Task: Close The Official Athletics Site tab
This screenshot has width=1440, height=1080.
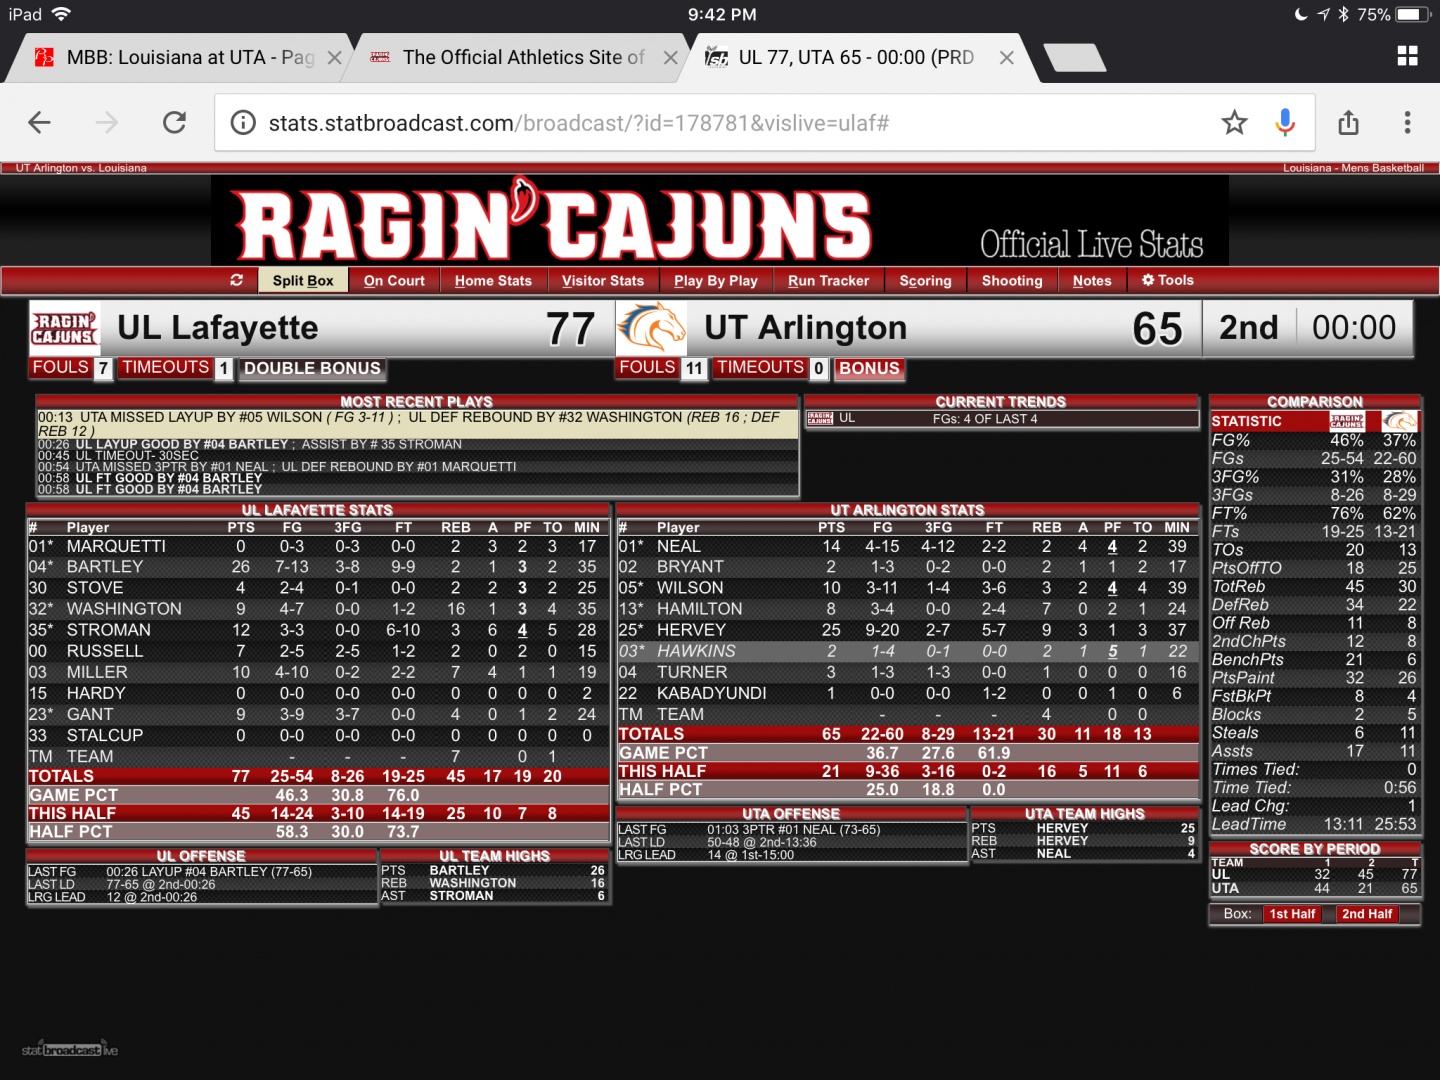Action: click(x=671, y=58)
